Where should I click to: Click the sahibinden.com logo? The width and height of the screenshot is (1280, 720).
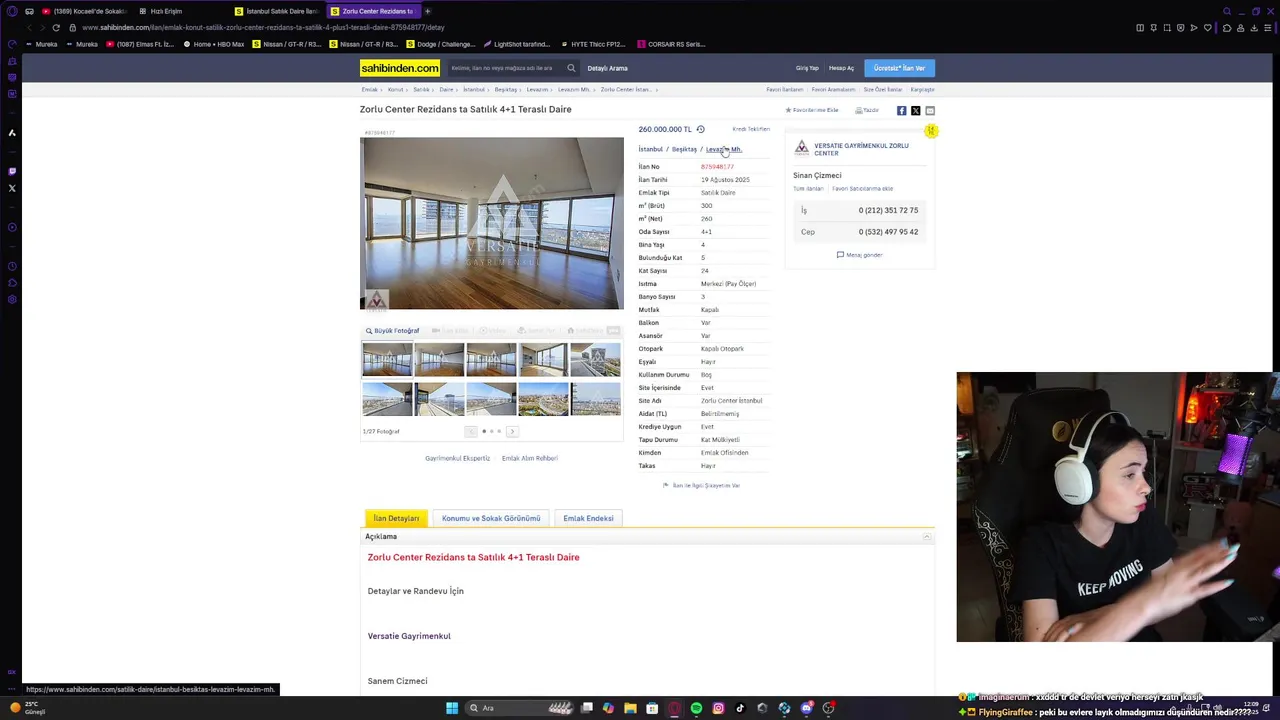tap(400, 68)
